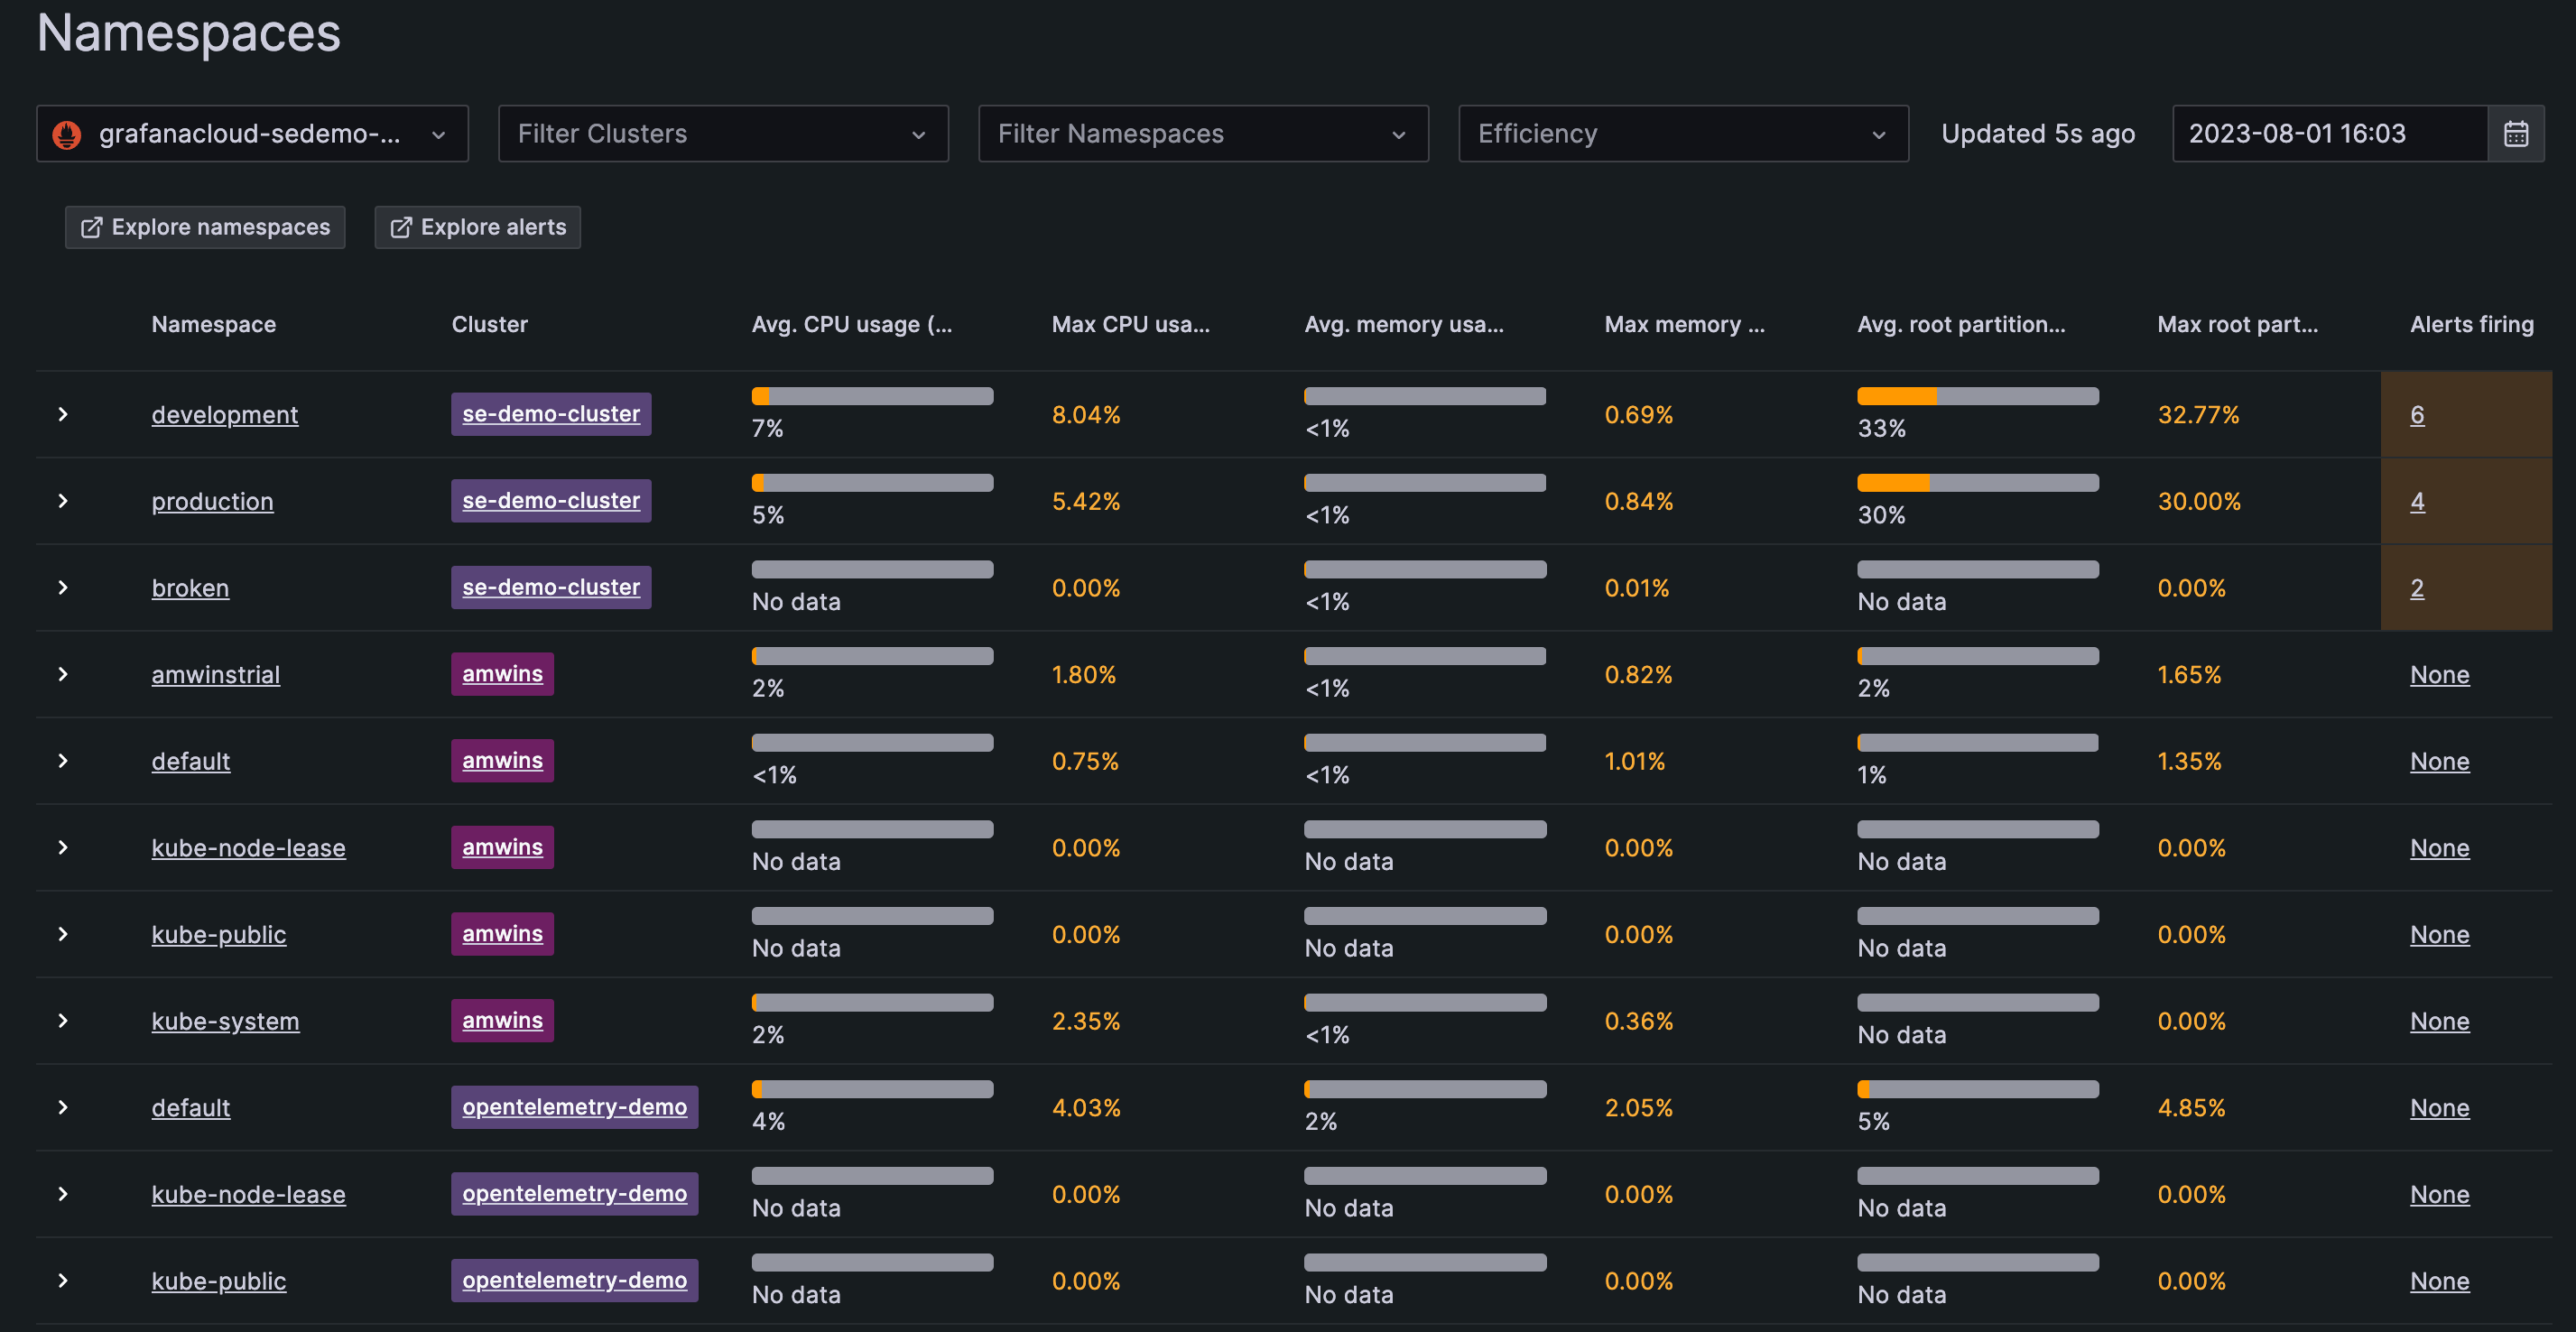Open the production namespace link
Image resolution: width=2576 pixels, height=1332 pixels.
[x=212, y=501]
